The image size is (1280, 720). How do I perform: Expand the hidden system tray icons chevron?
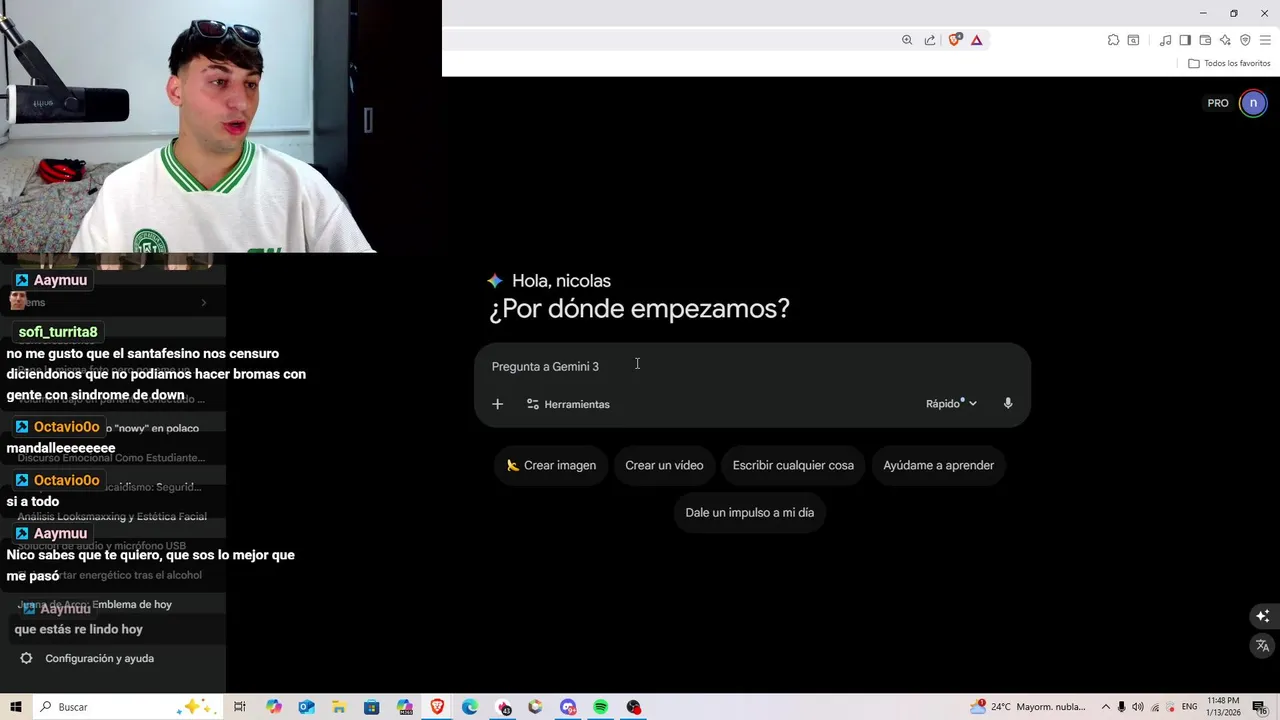click(x=1106, y=707)
